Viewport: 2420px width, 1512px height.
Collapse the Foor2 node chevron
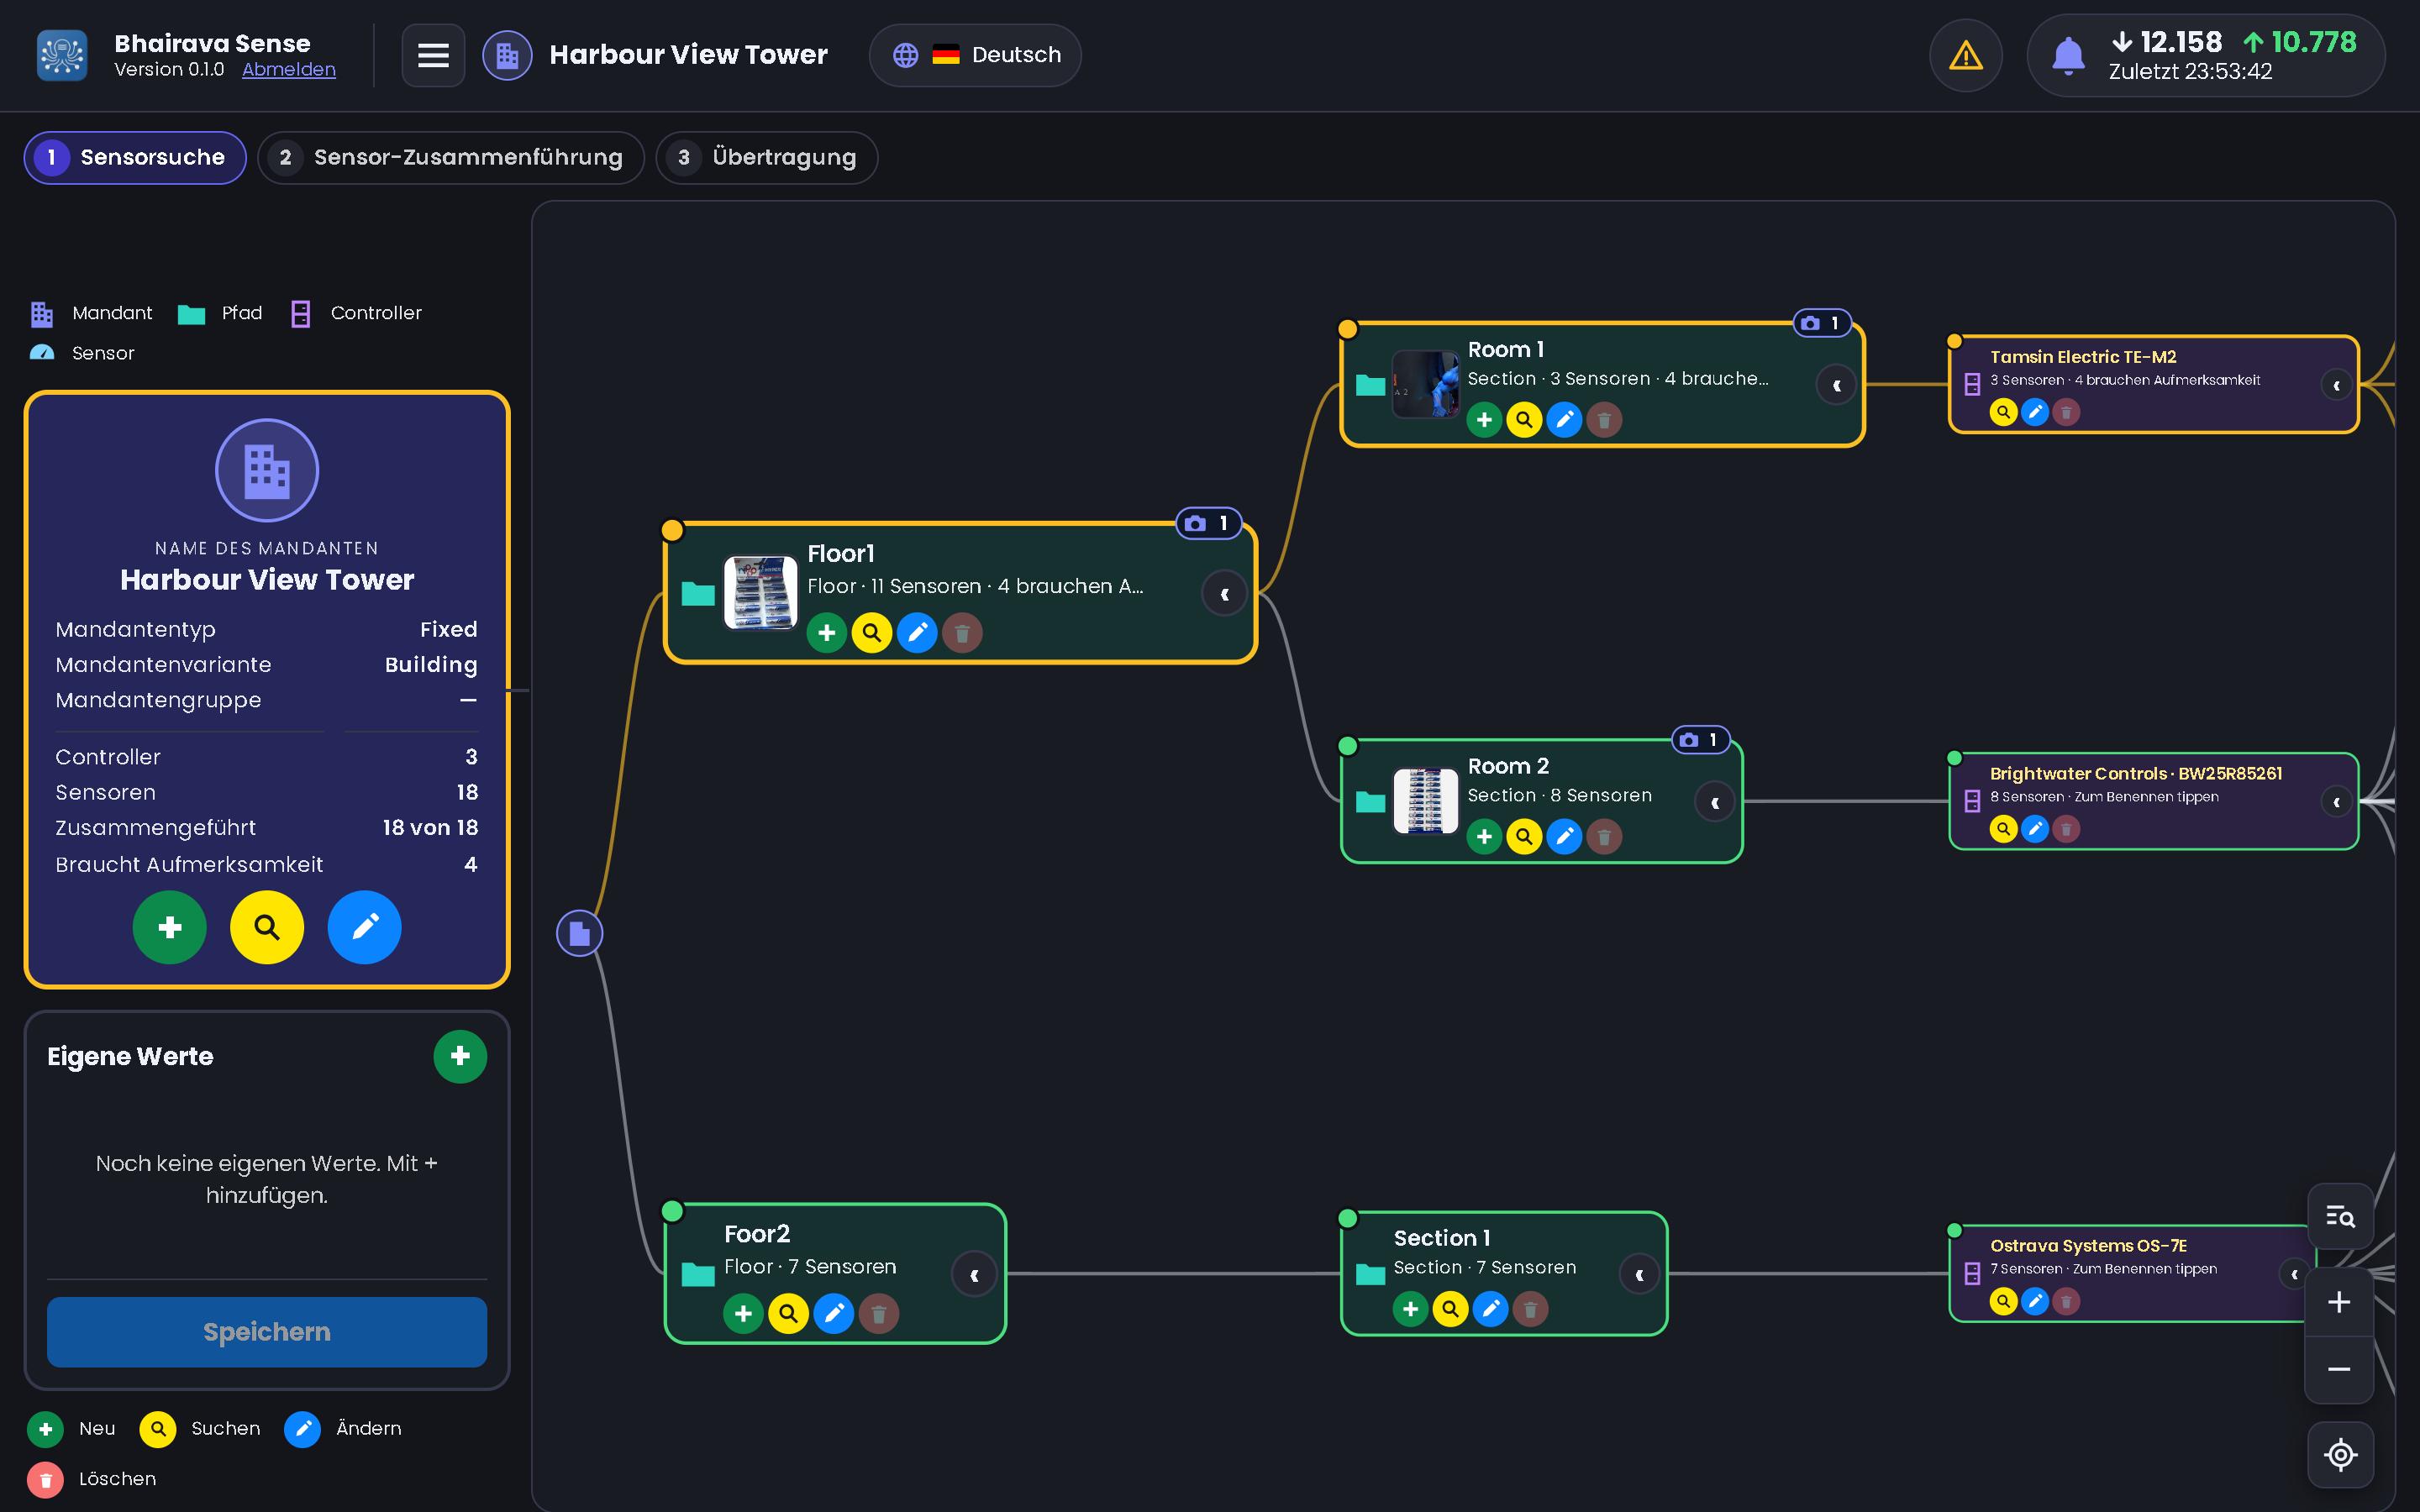click(x=974, y=1275)
